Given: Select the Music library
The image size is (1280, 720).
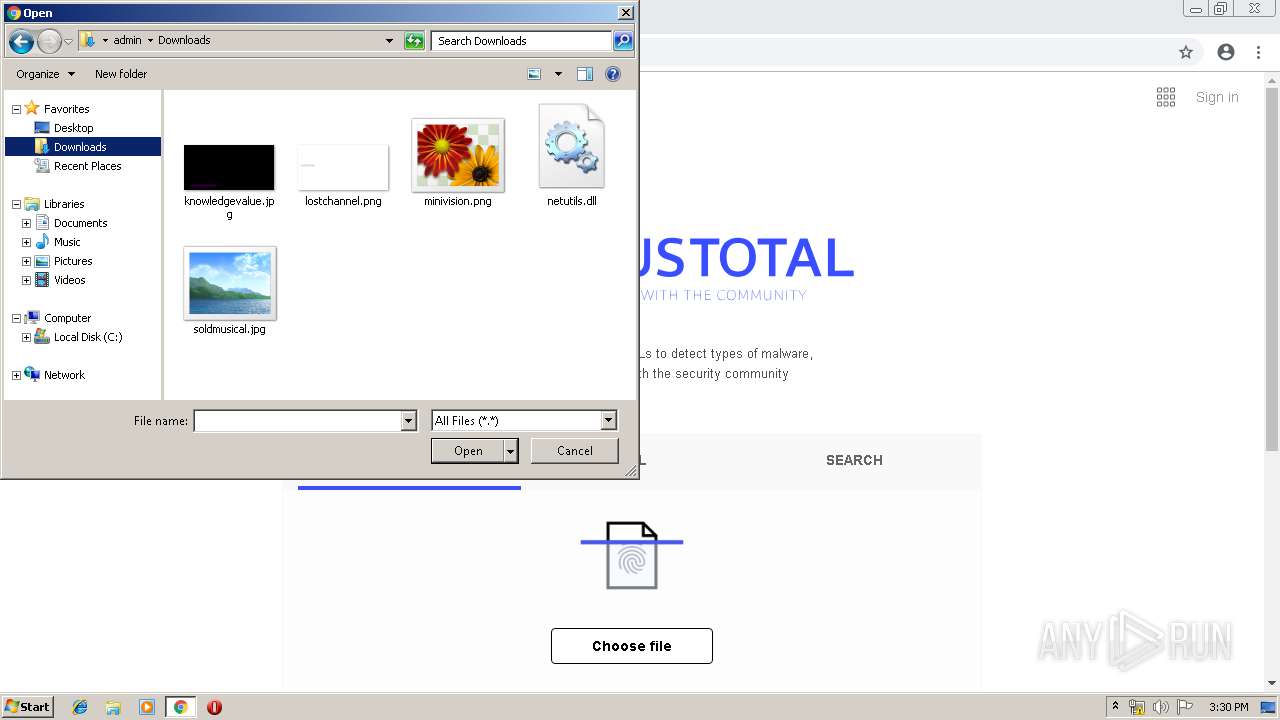Looking at the screenshot, I should [x=67, y=242].
